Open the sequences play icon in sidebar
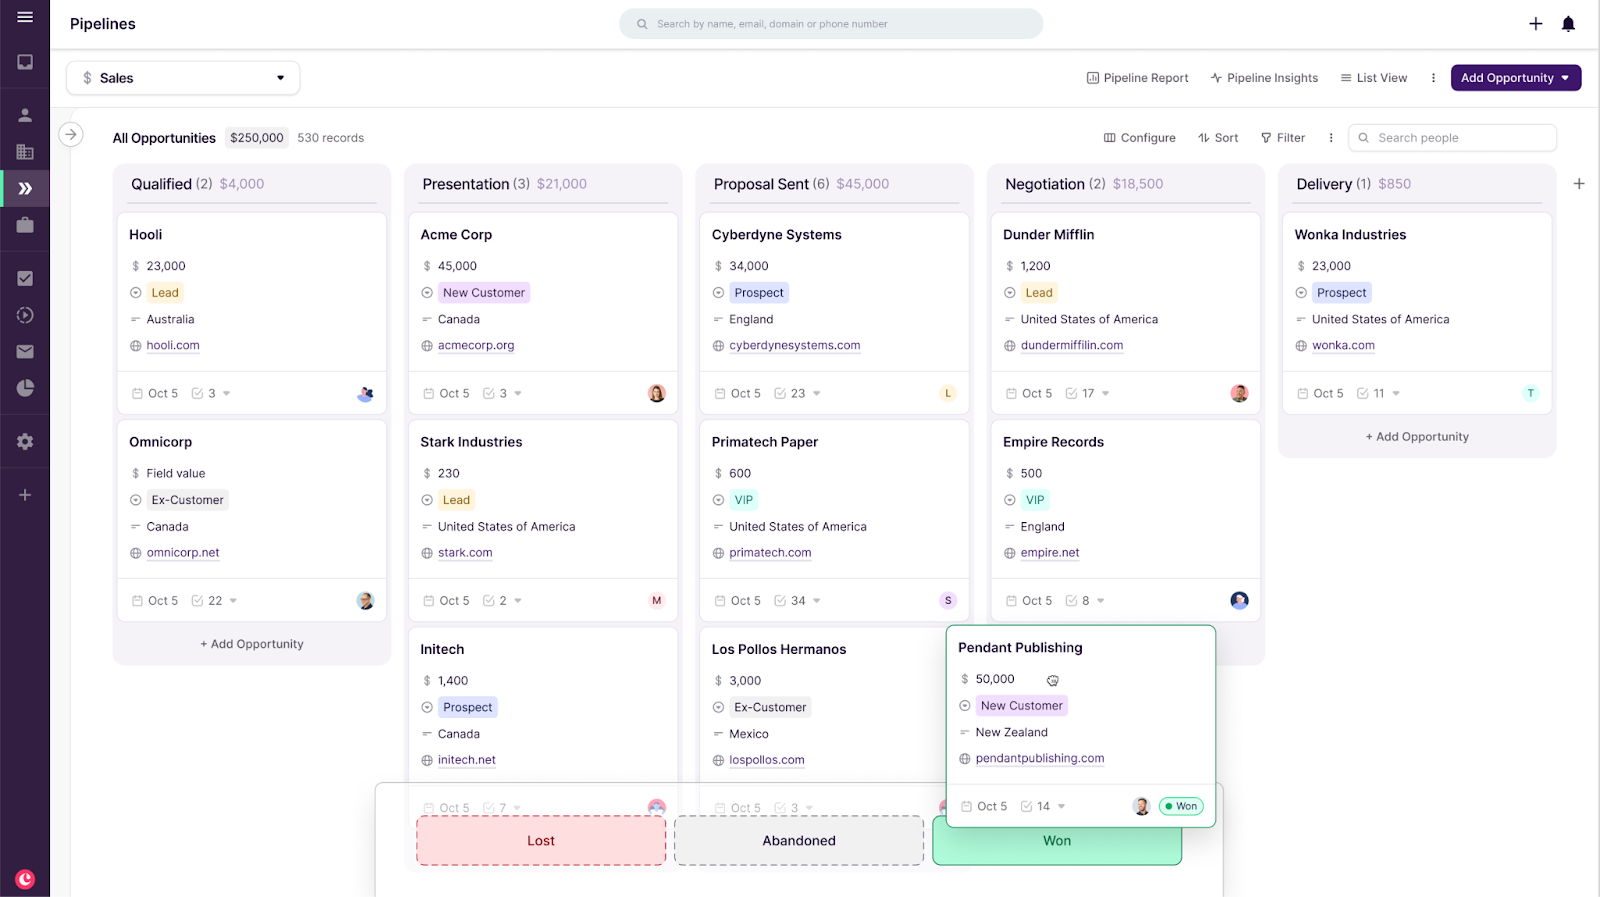Screen dimensions: 1600x897 [25, 315]
